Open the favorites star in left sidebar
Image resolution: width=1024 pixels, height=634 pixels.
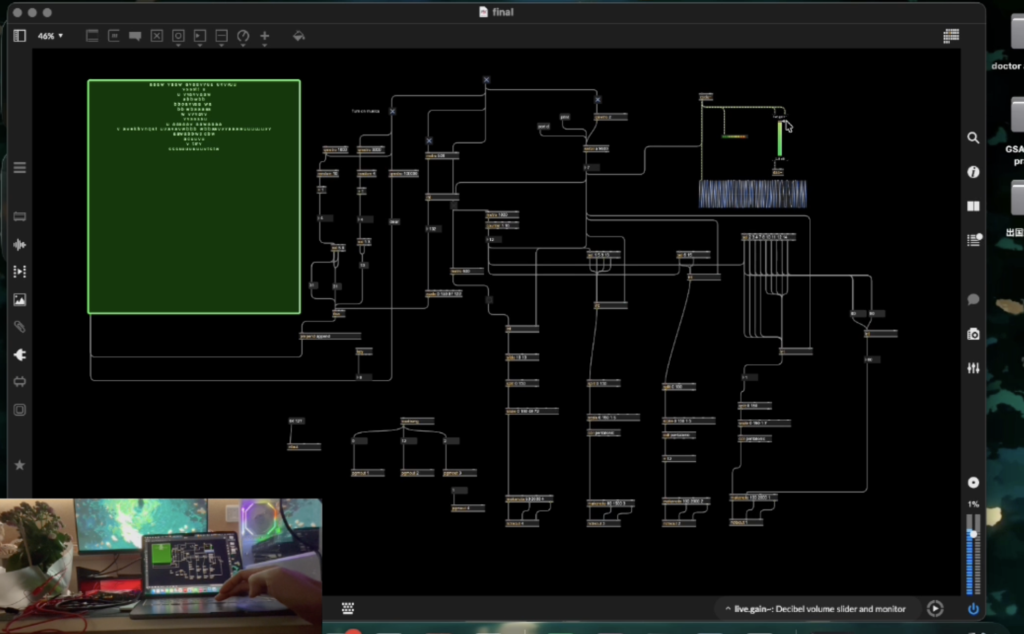pyautogui.click(x=20, y=465)
